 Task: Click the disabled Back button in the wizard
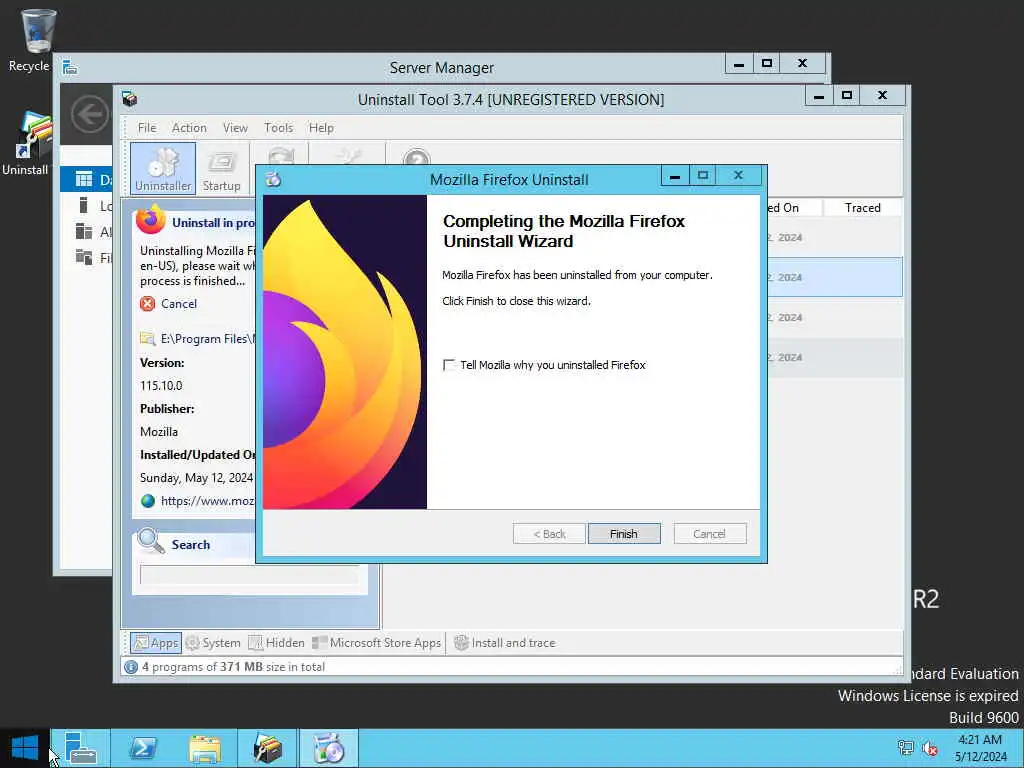point(549,534)
